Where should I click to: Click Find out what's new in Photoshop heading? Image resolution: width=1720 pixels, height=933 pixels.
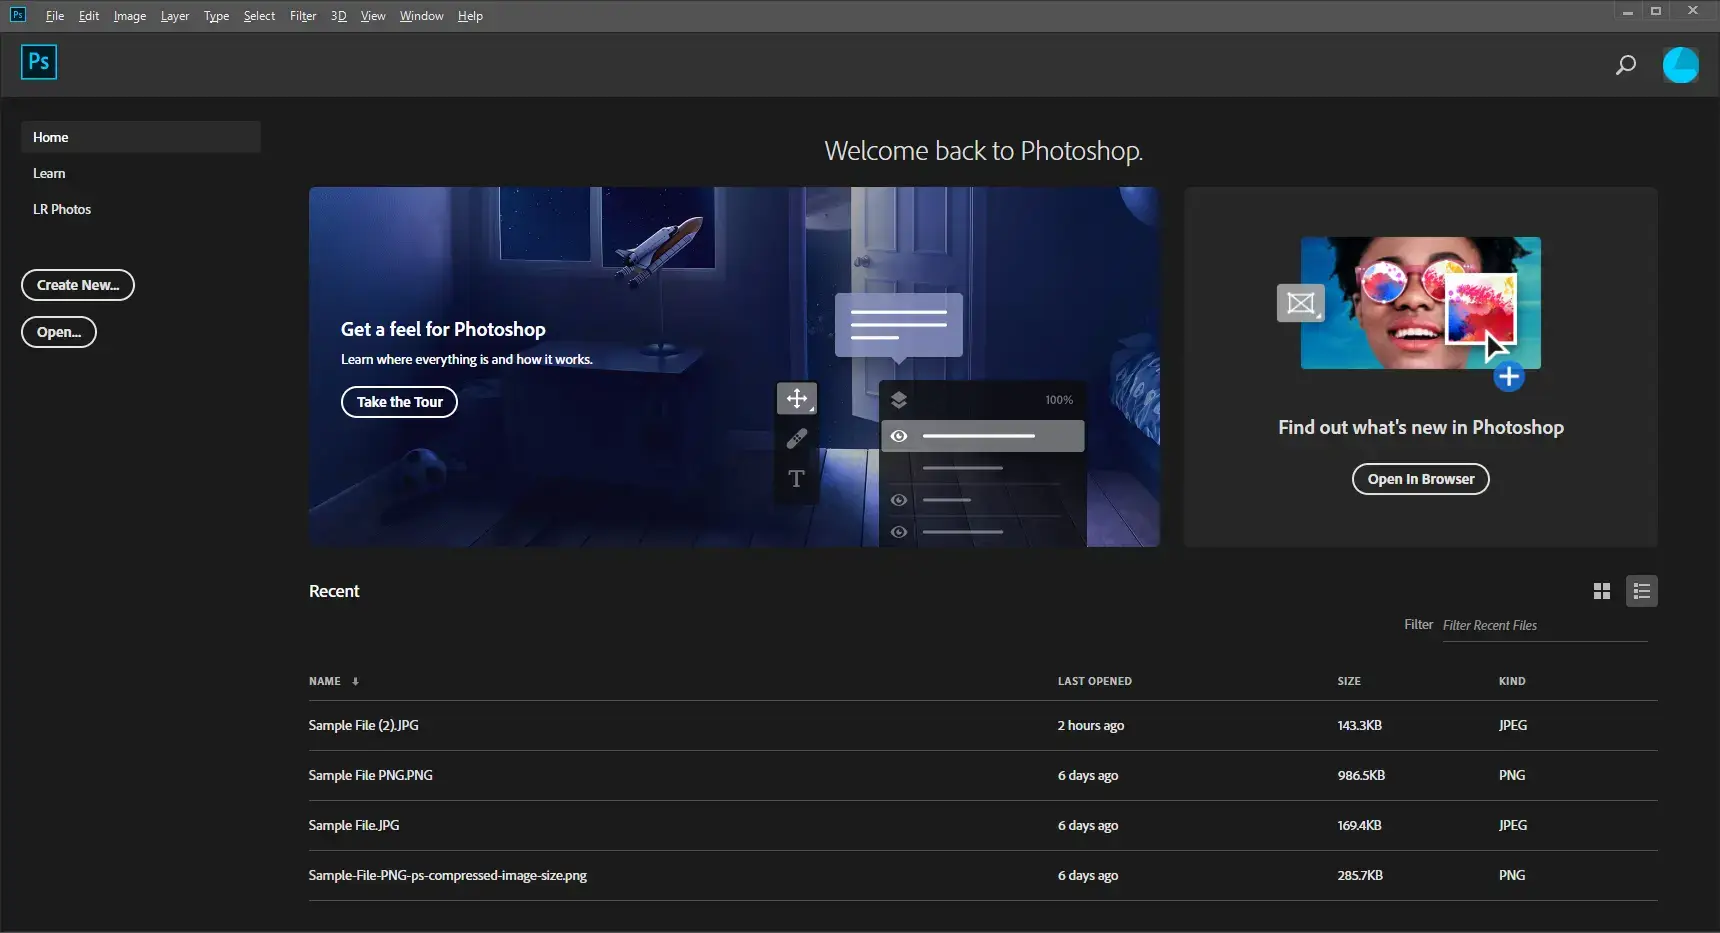(x=1421, y=427)
